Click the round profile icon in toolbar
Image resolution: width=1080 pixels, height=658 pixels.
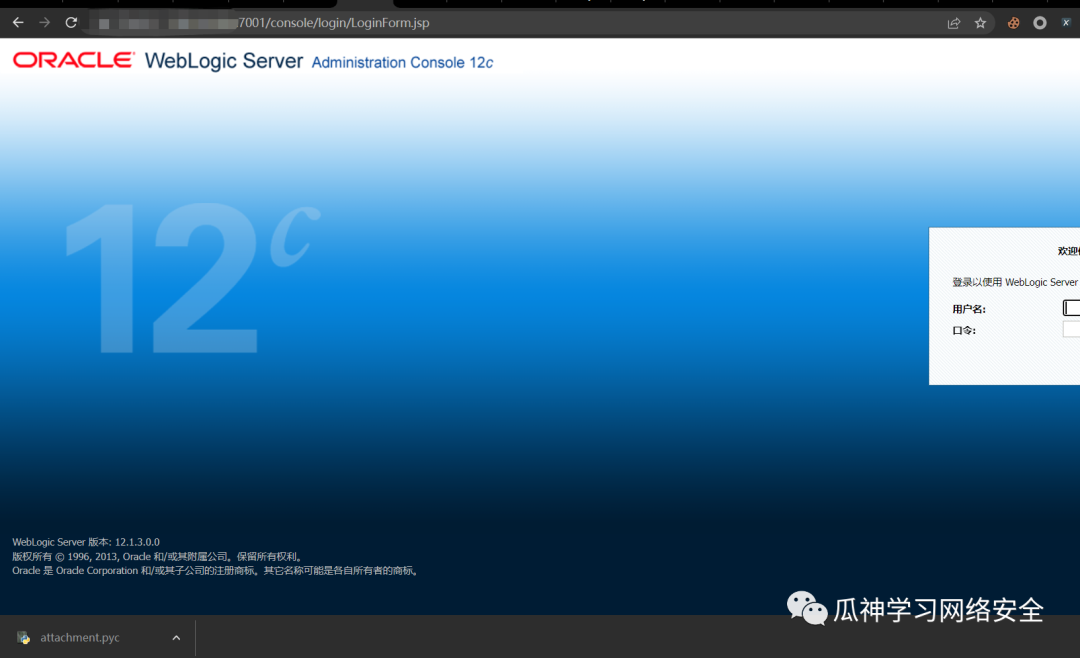pyautogui.click(x=1040, y=23)
